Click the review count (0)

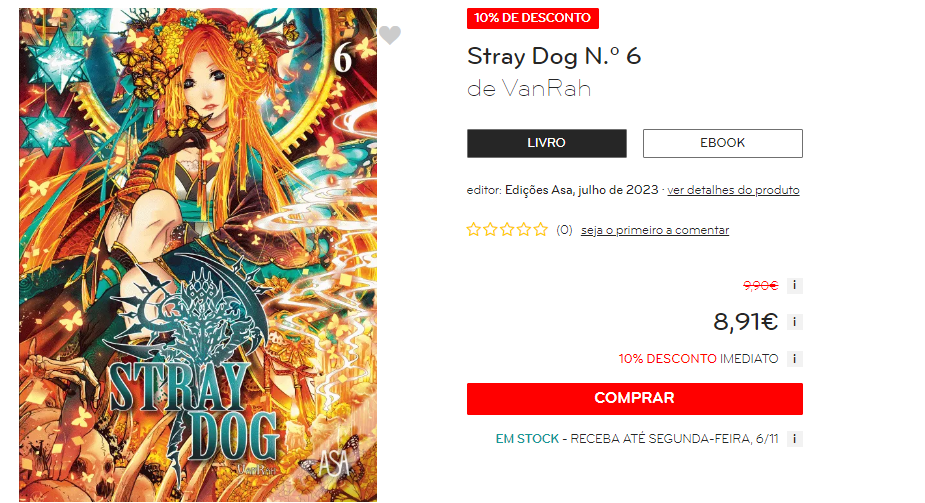tap(564, 230)
